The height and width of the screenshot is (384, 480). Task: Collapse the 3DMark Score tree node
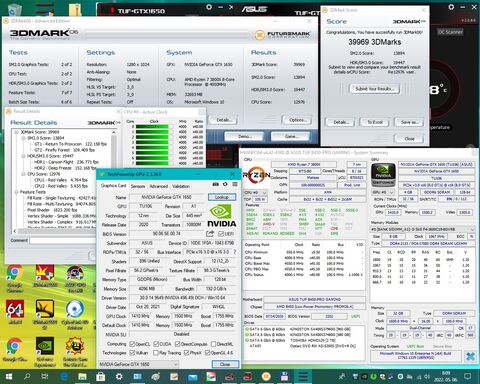[16, 132]
